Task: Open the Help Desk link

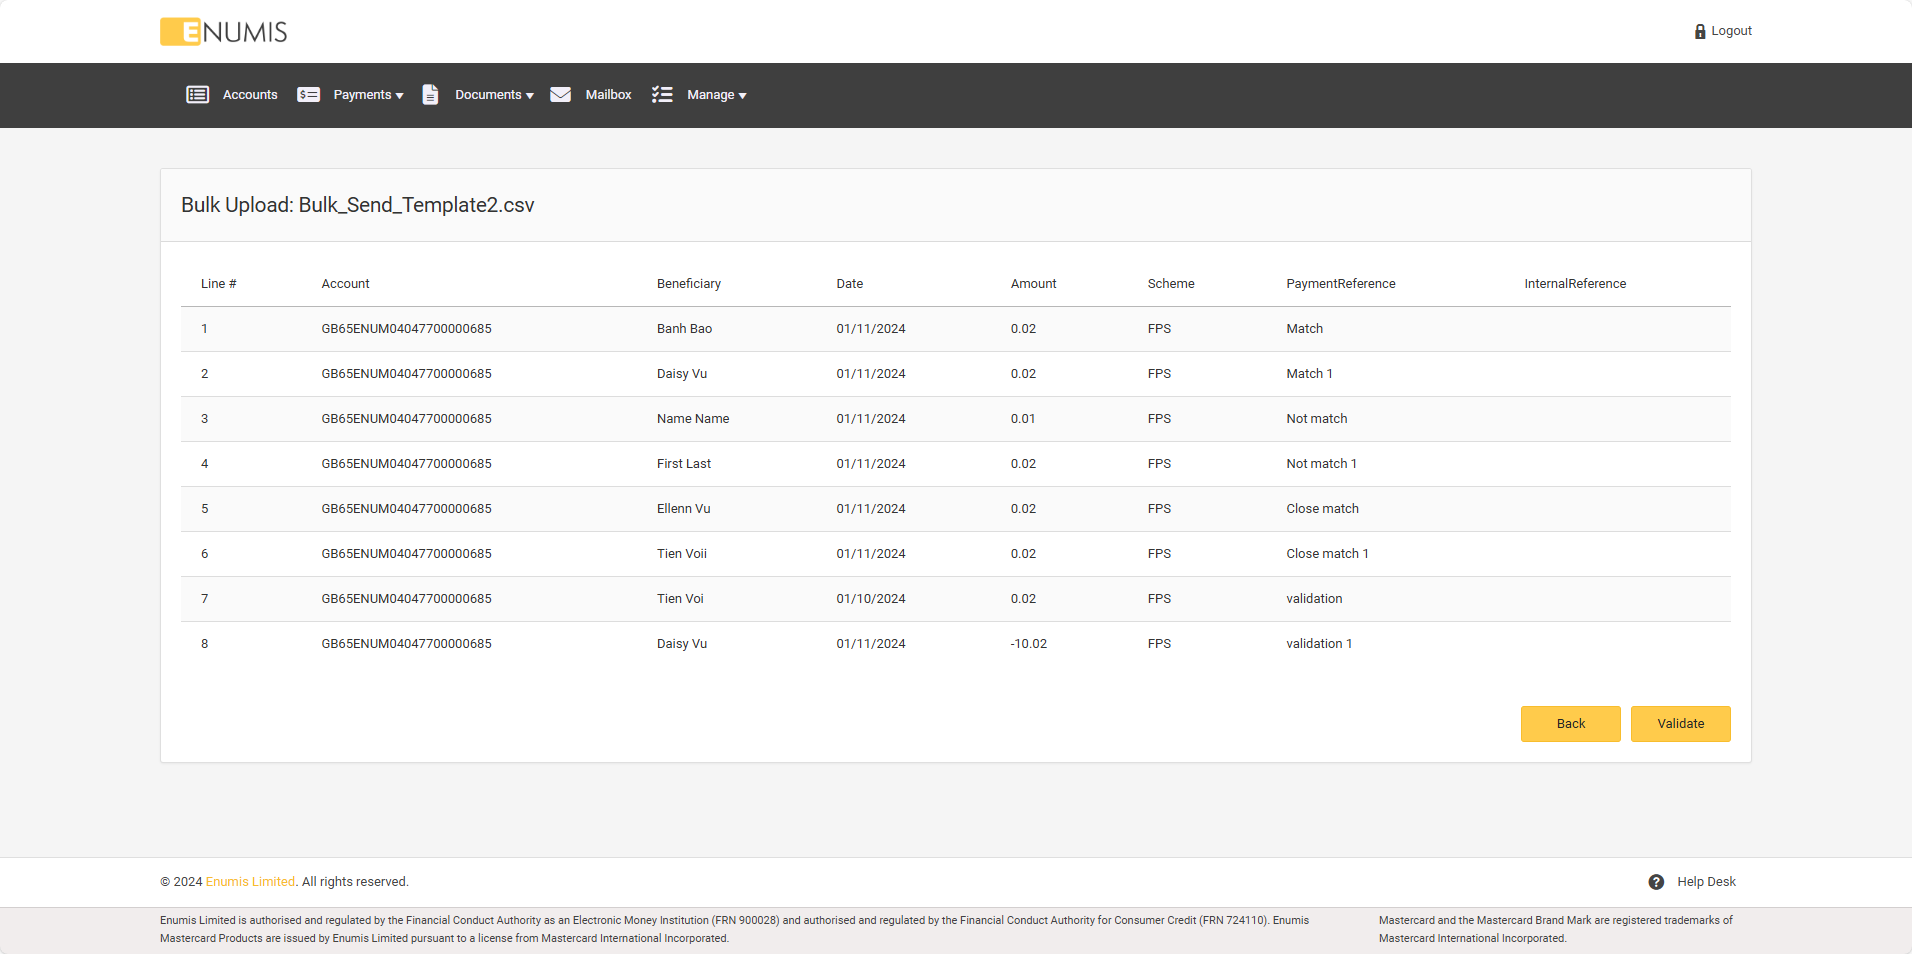Action: [1706, 882]
